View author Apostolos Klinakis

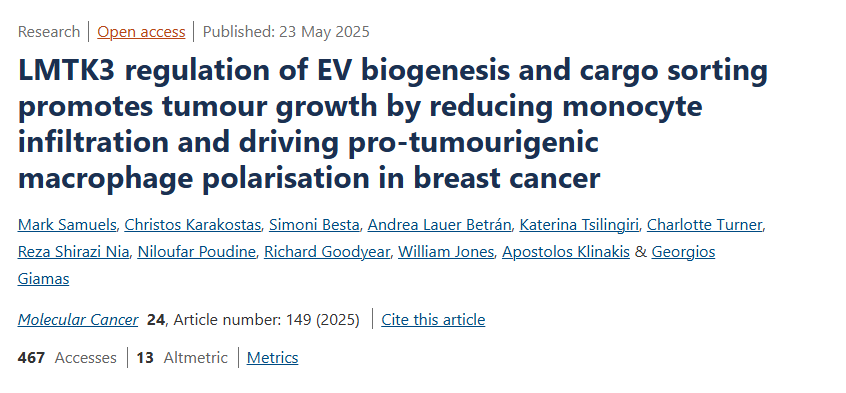pos(566,252)
